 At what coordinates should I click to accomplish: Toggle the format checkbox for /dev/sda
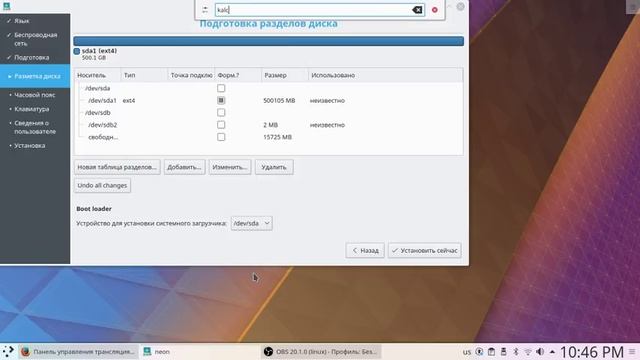pyautogui.click(x=221, y=88)
